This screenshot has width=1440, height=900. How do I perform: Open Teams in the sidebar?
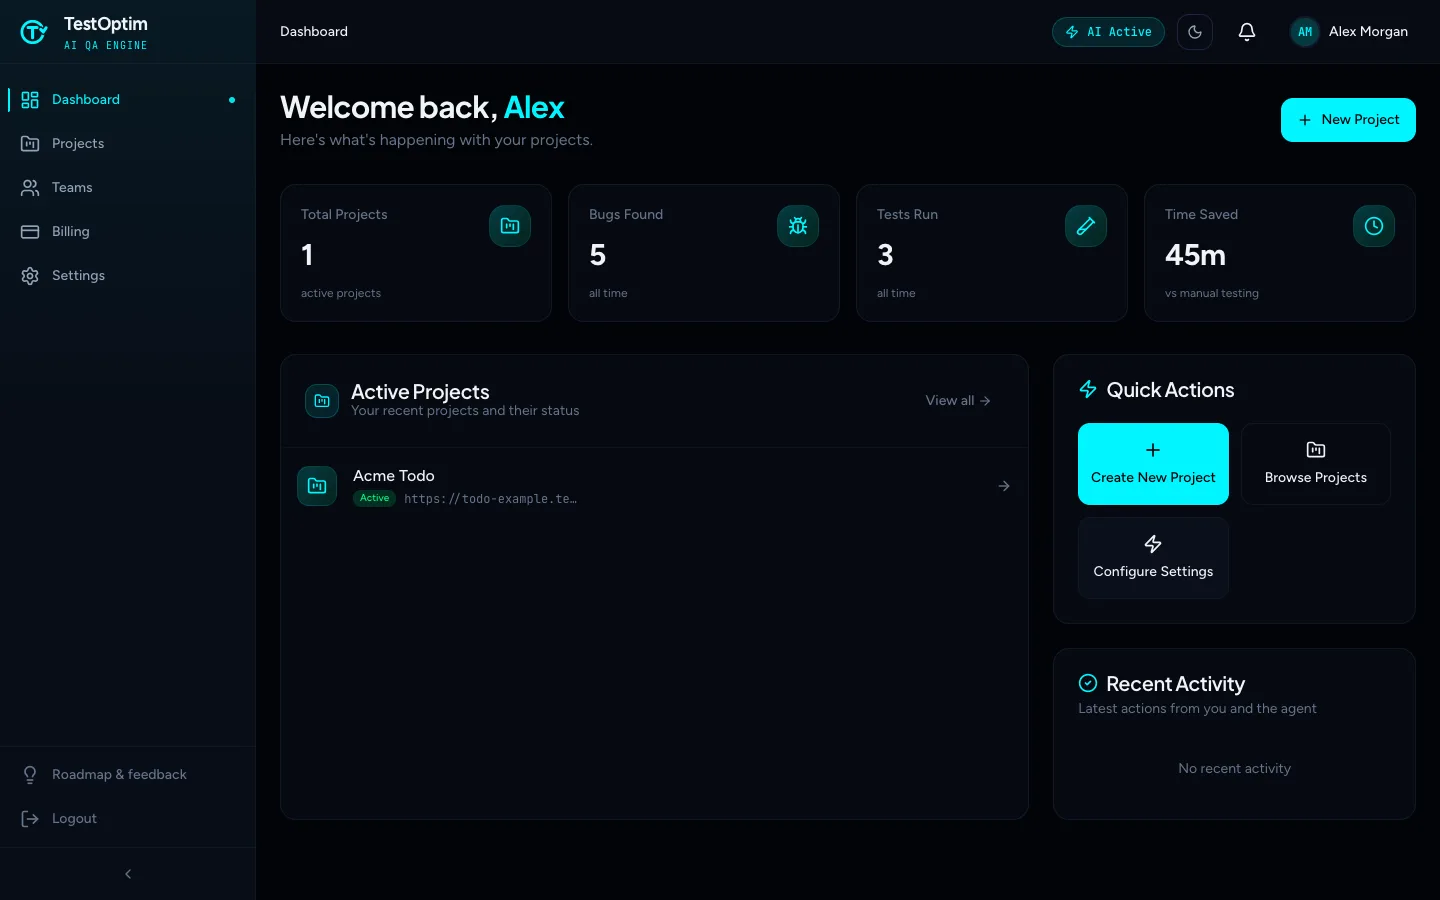pyautogui.click(x=128, y=188)
